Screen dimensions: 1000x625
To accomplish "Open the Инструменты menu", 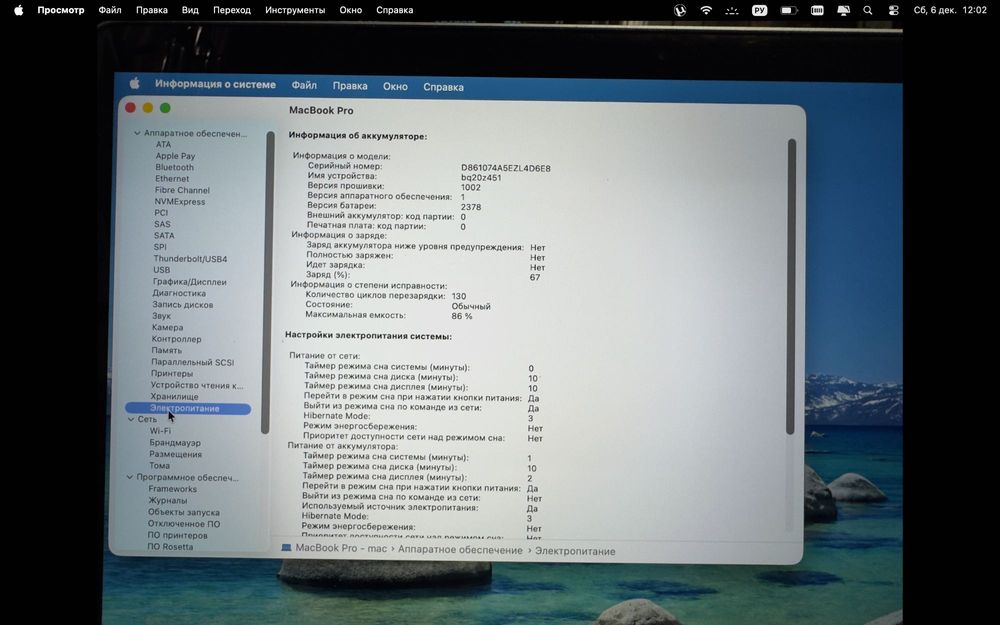I will coord(295,10).
